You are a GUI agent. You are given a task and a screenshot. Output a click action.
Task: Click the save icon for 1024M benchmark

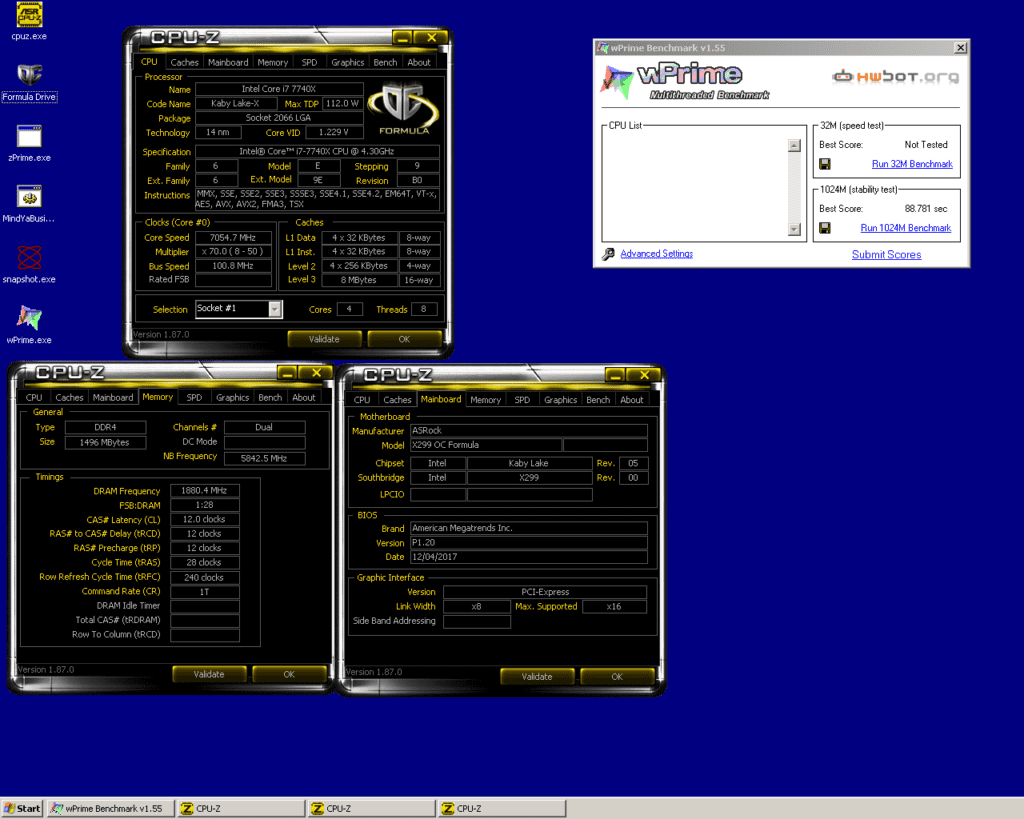coord(825,228)
